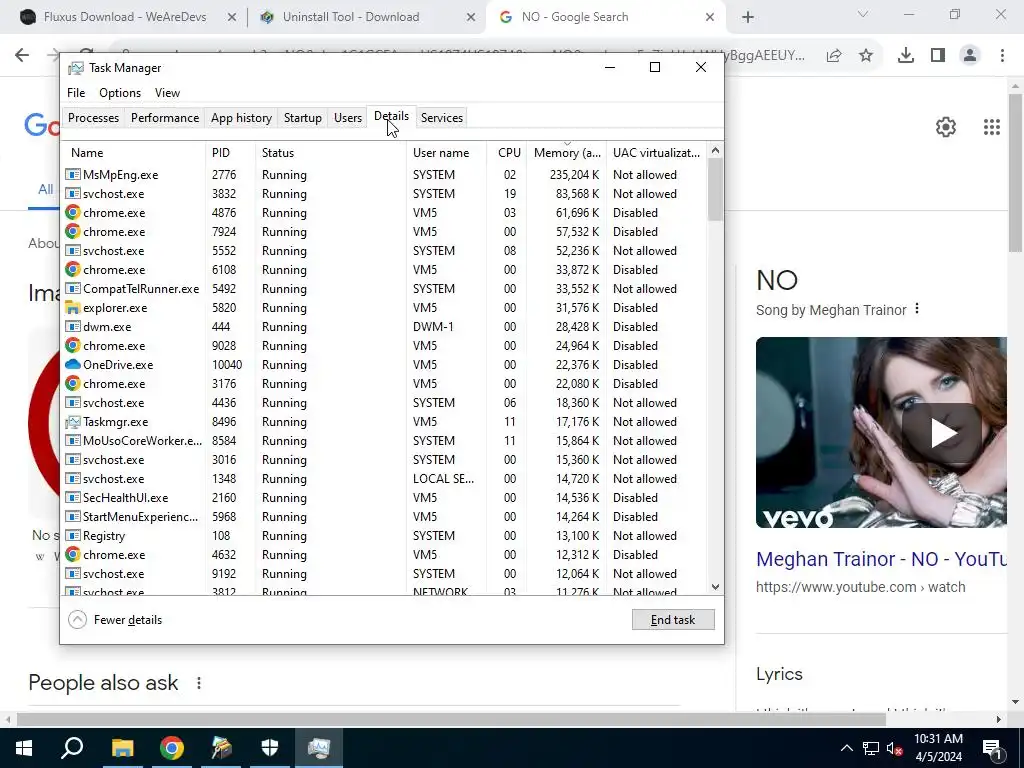This screenshot has height=768, width=1024.
Task: Select svchost.exe with PID 3832
Action: 385,194
